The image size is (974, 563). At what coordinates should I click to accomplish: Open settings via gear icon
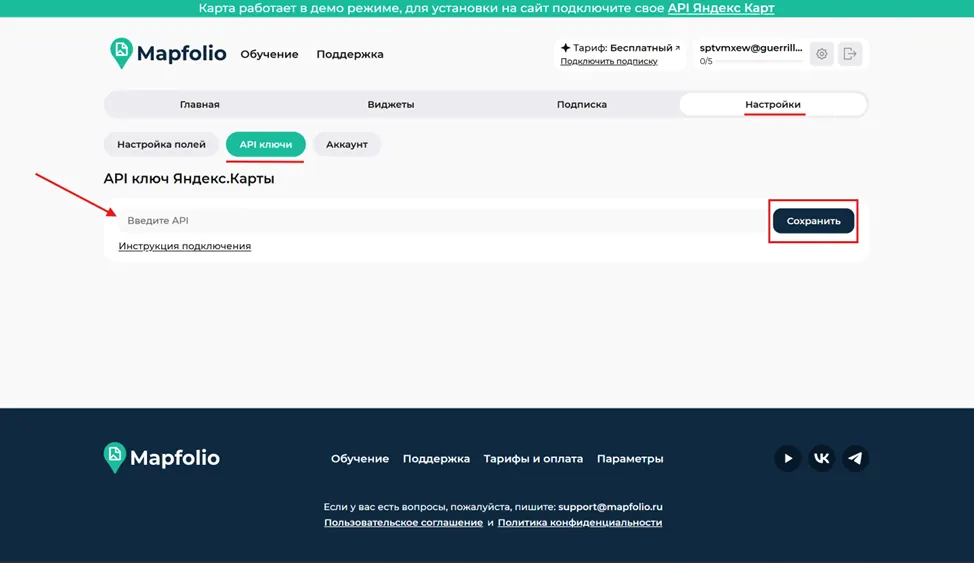coord(821,54)
